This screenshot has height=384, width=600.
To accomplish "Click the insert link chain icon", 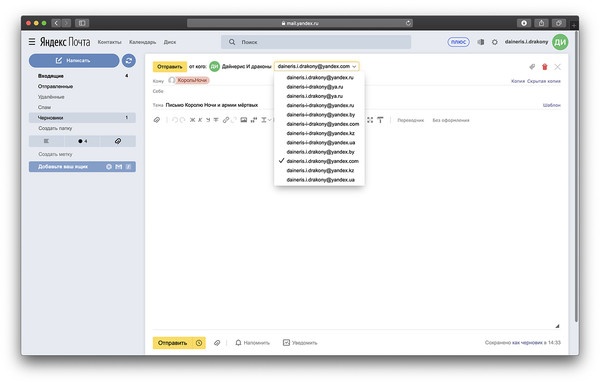I will [x=226, y=120].
